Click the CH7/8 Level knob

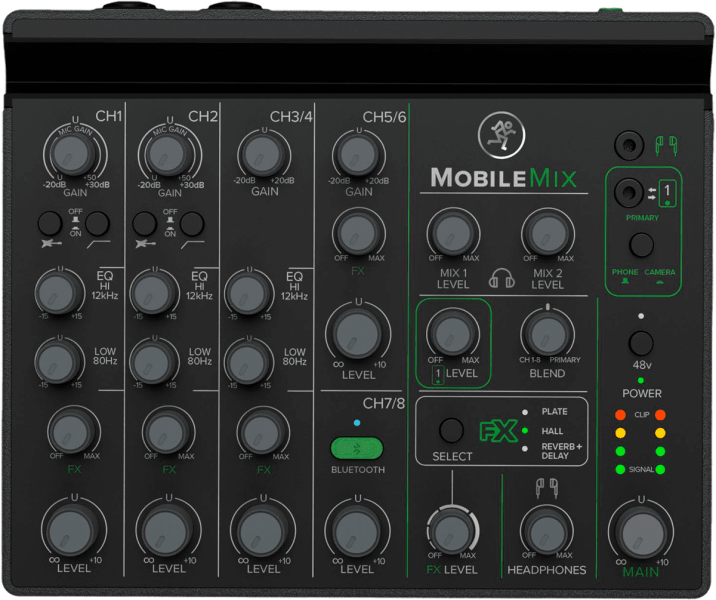click(x=357, y=528)
